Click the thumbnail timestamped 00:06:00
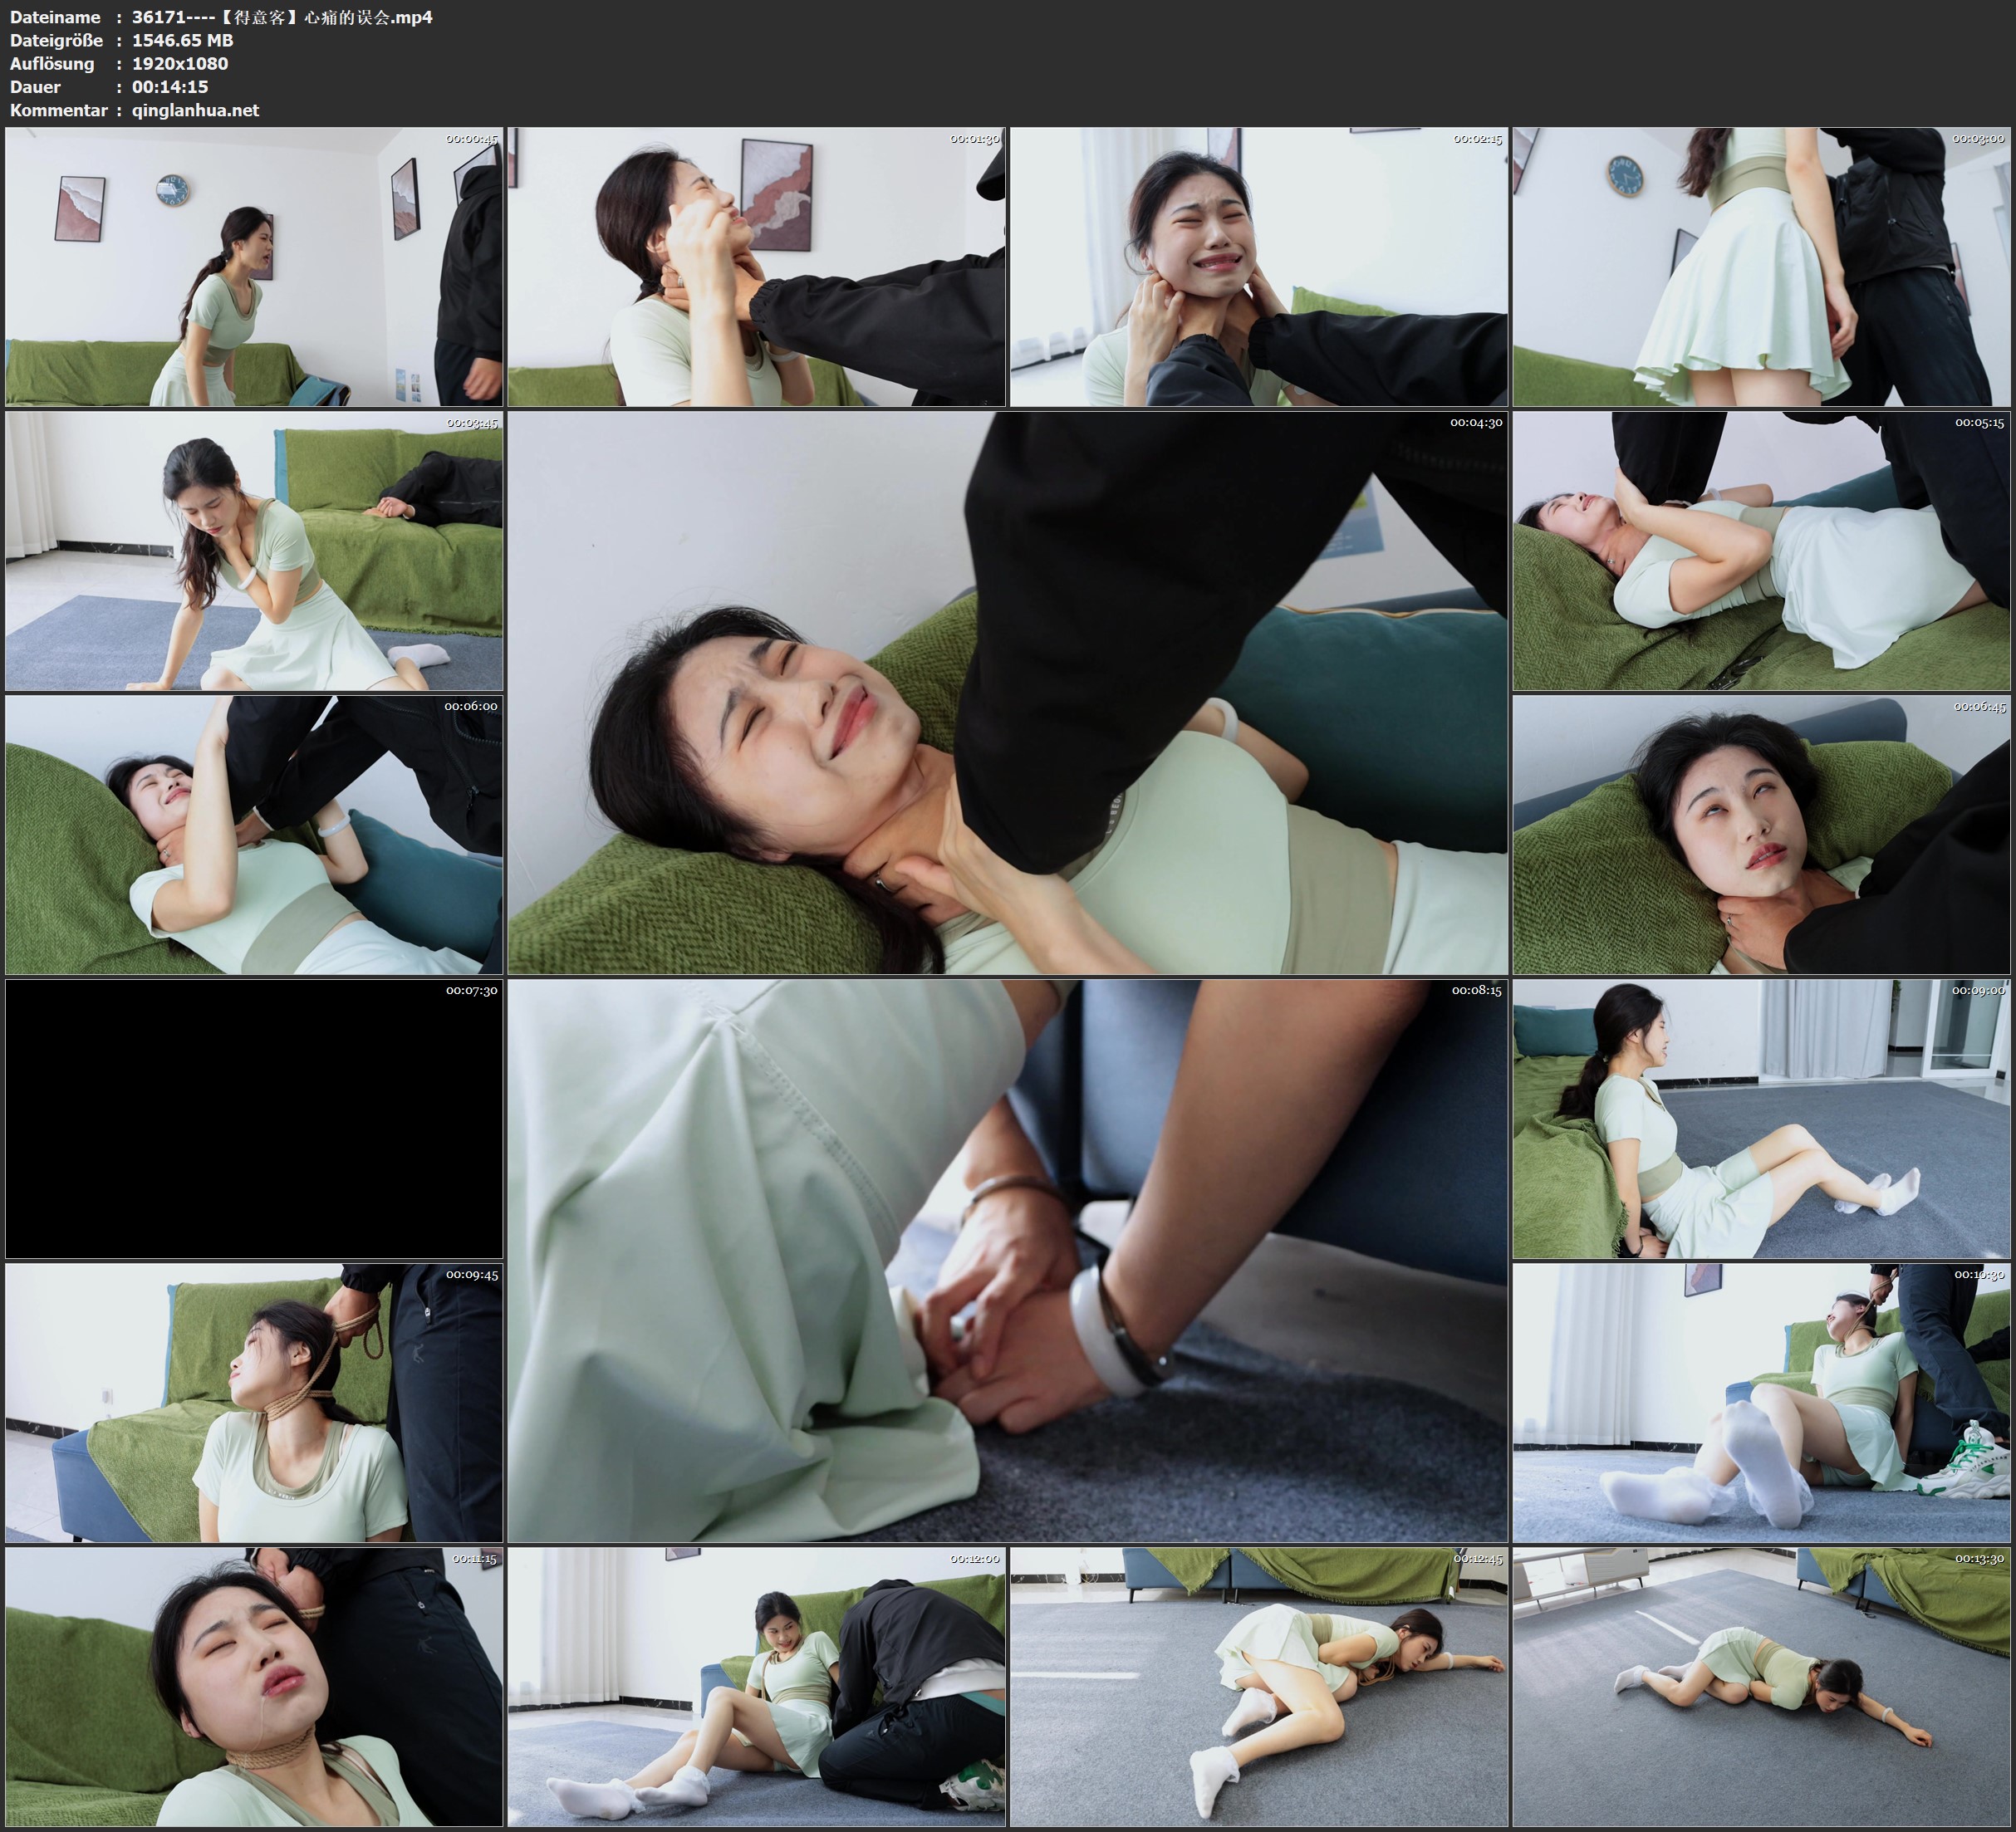The height and width of the screenshot is (1832, 2016). coord(254,835)
